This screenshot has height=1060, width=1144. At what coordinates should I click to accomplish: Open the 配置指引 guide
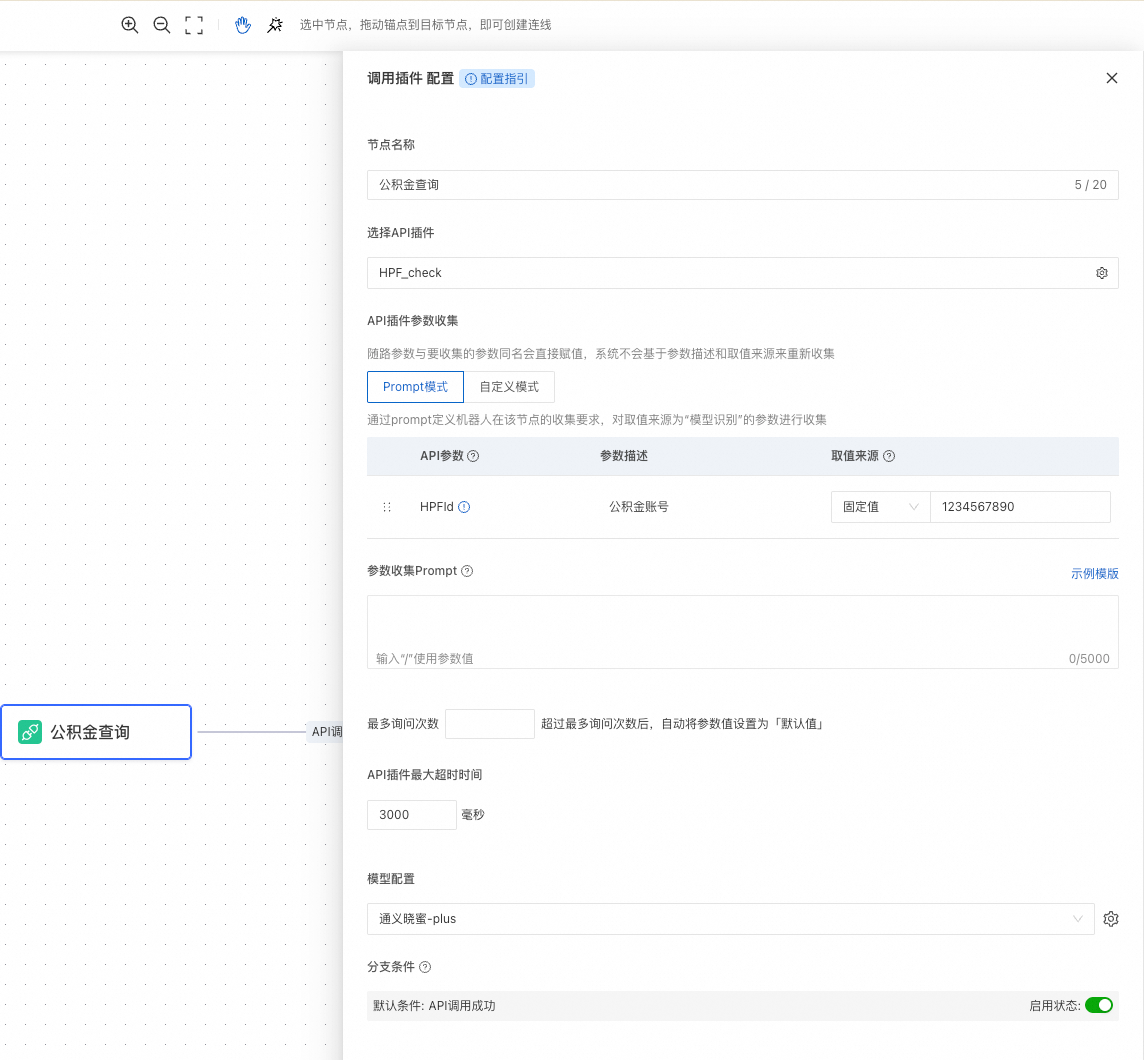[497, 79]
